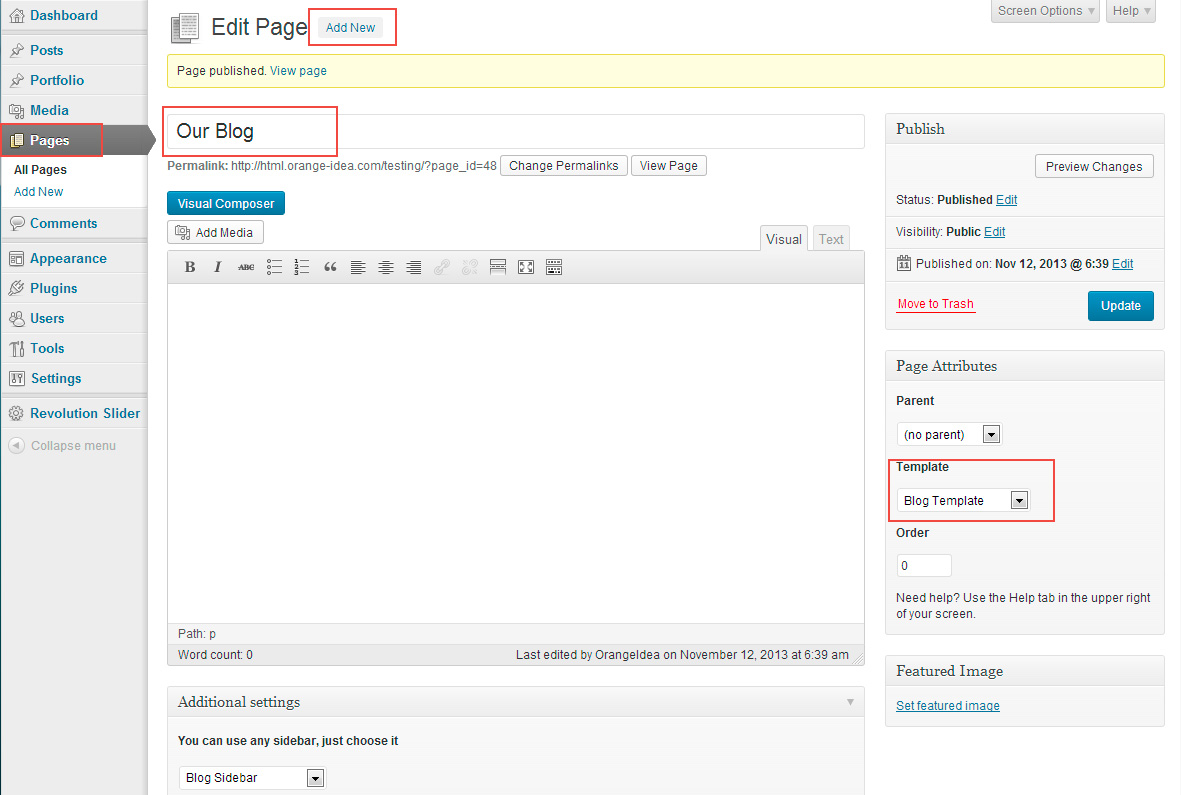Screen dimensions: 1181x795
Task: Select Add New under Pages submenu
Action: [x=38, y=192]
